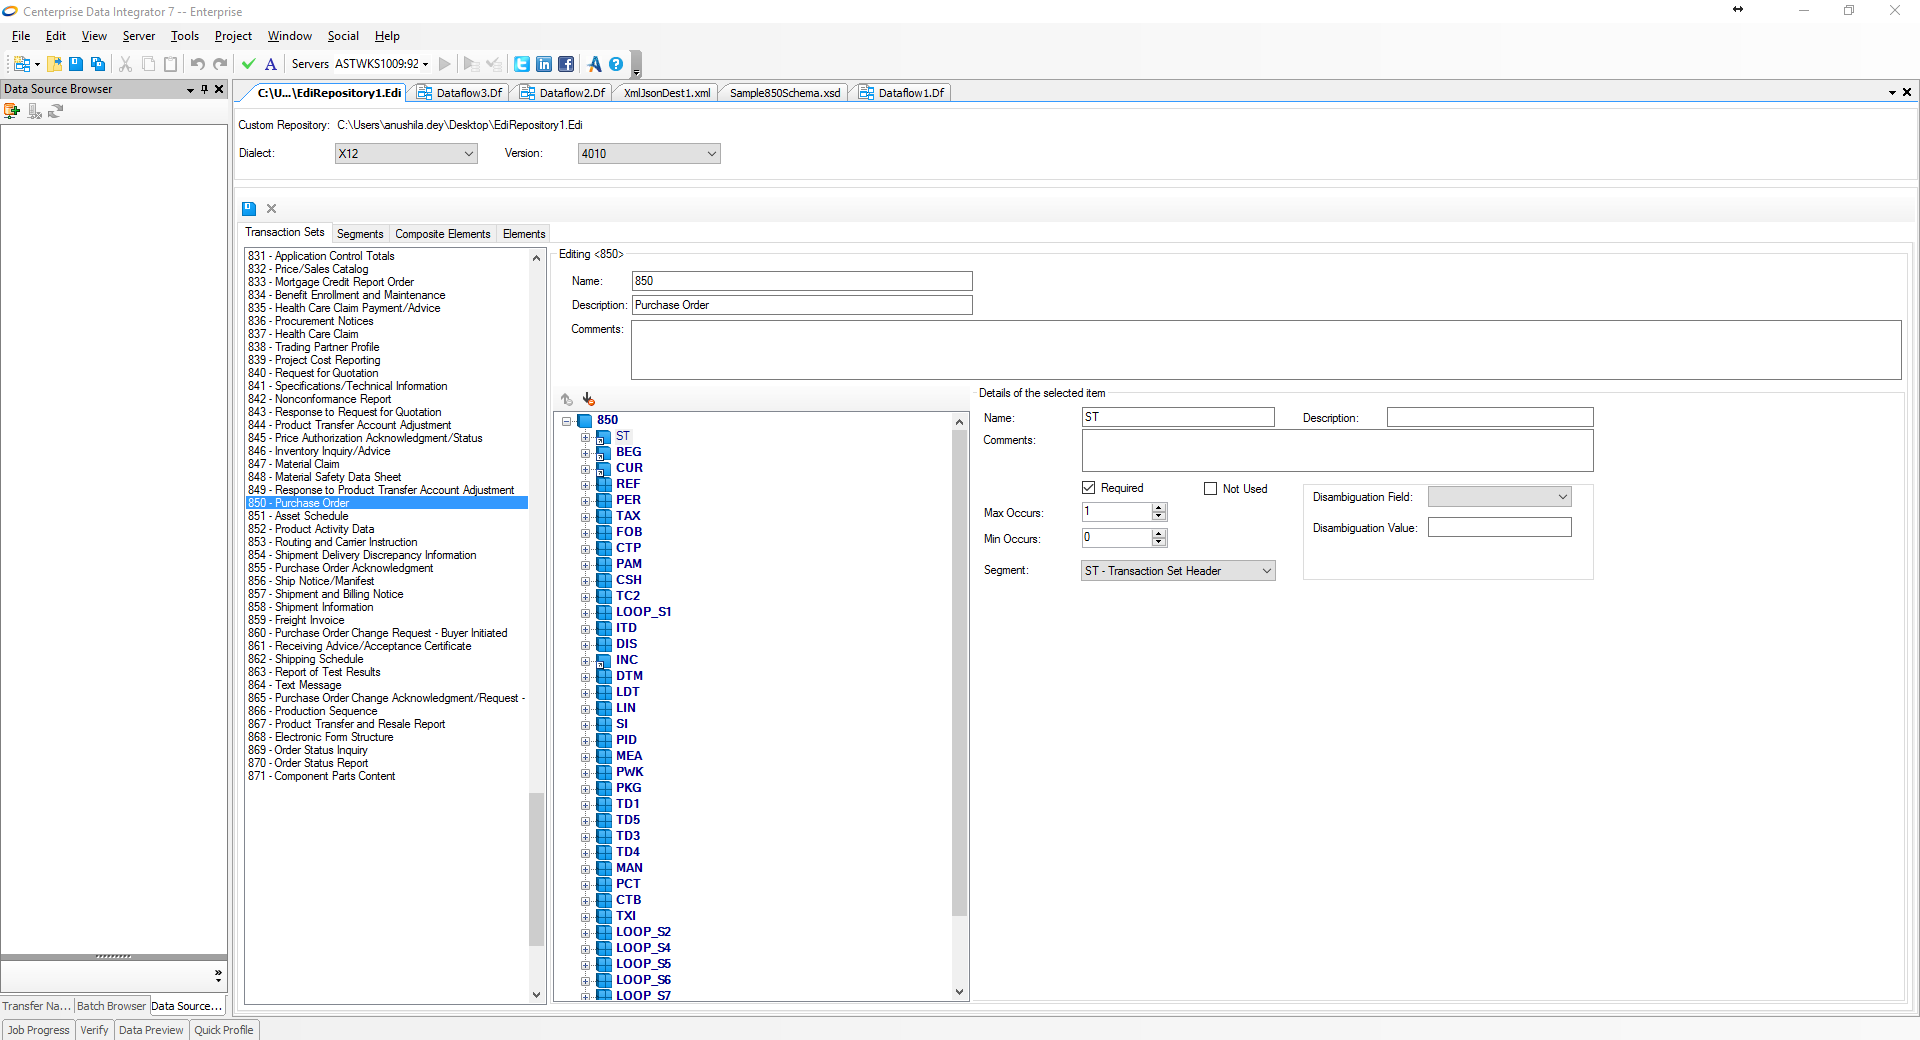
Task: Click the green checkmark Verify icon
Action: tap(249, 64)
